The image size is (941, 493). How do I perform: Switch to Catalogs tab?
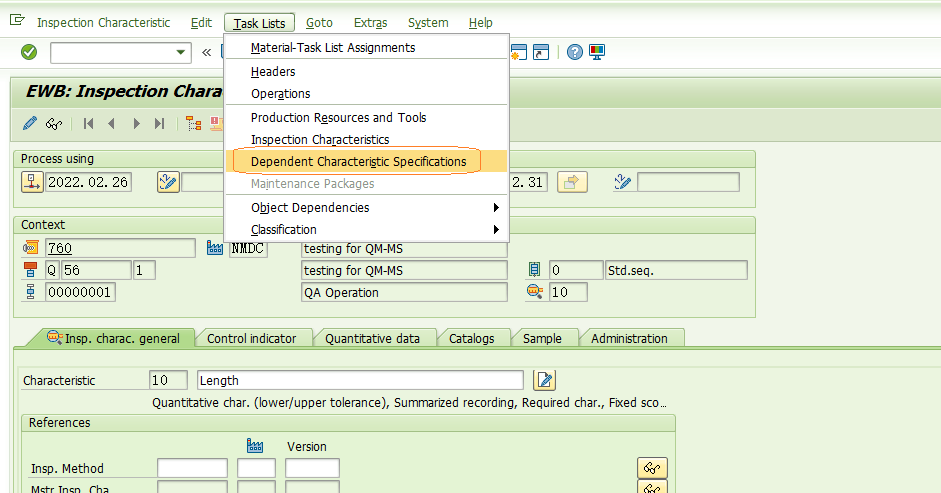(472, 338)
